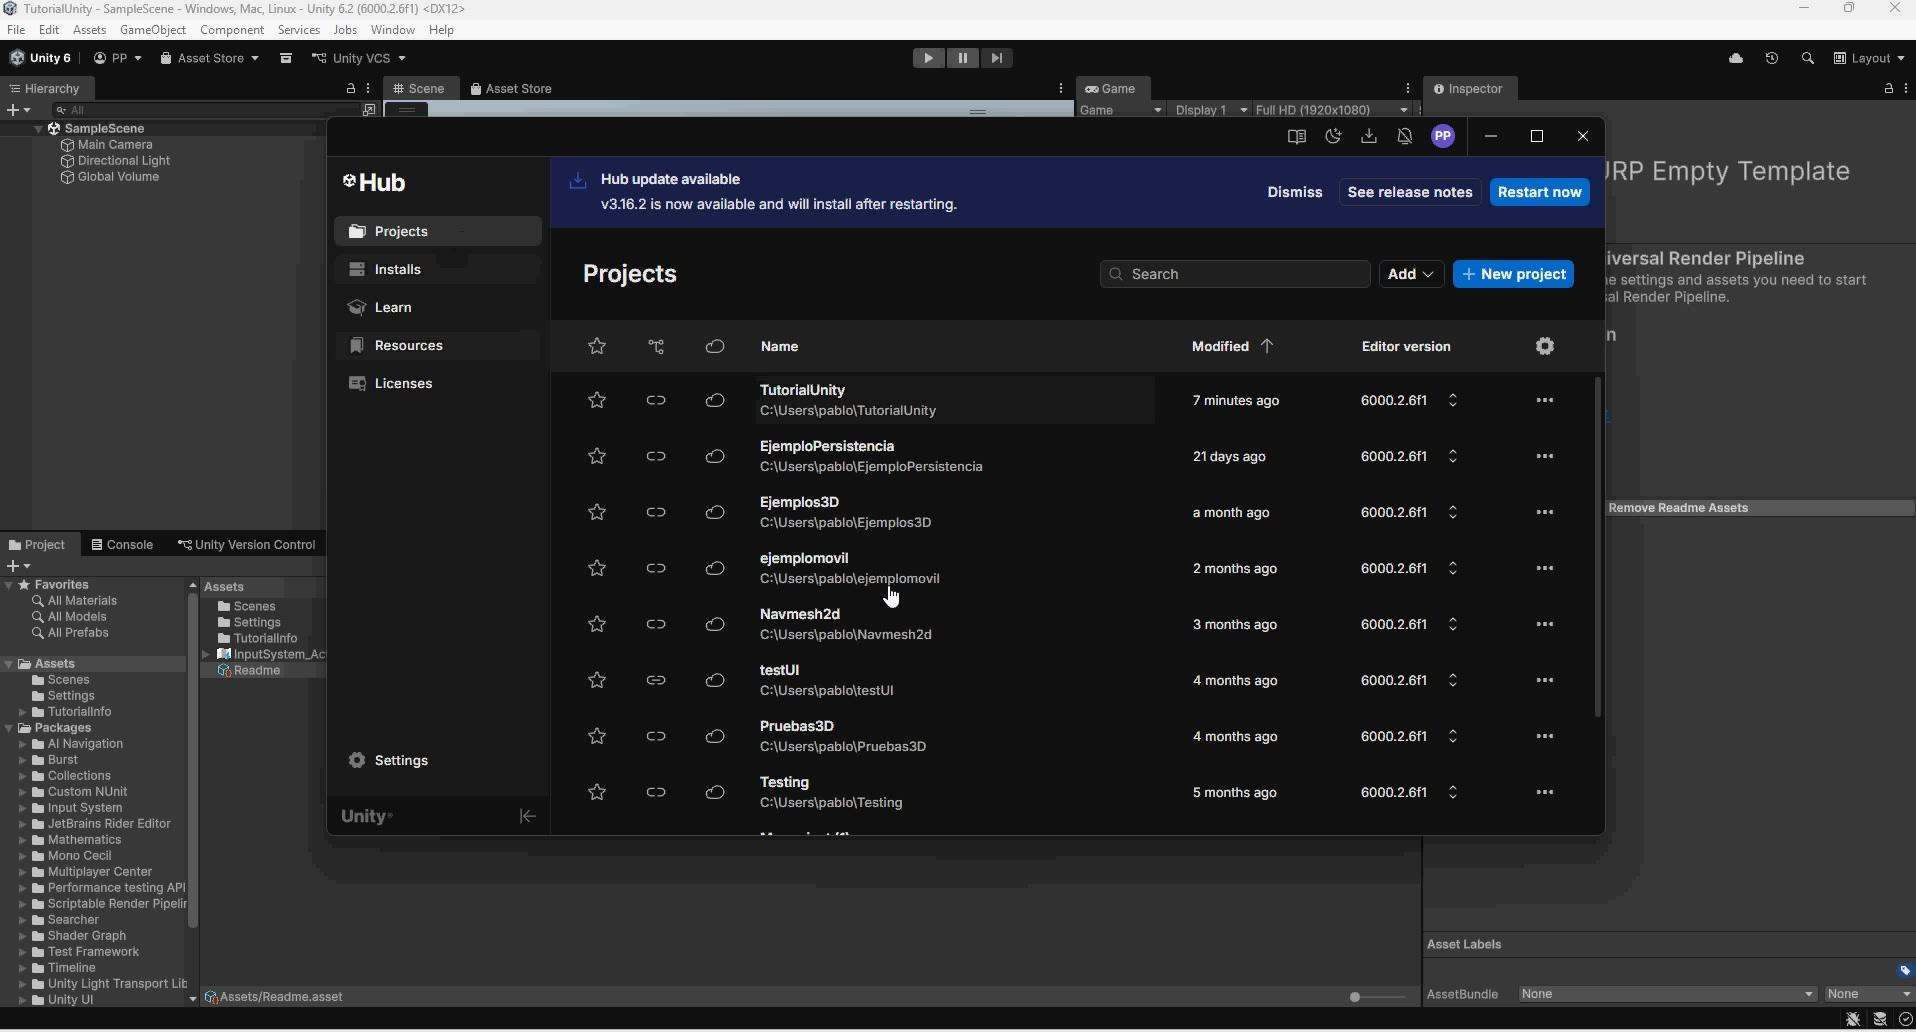Favorite the Ejemplos3D project

(597, 512)
